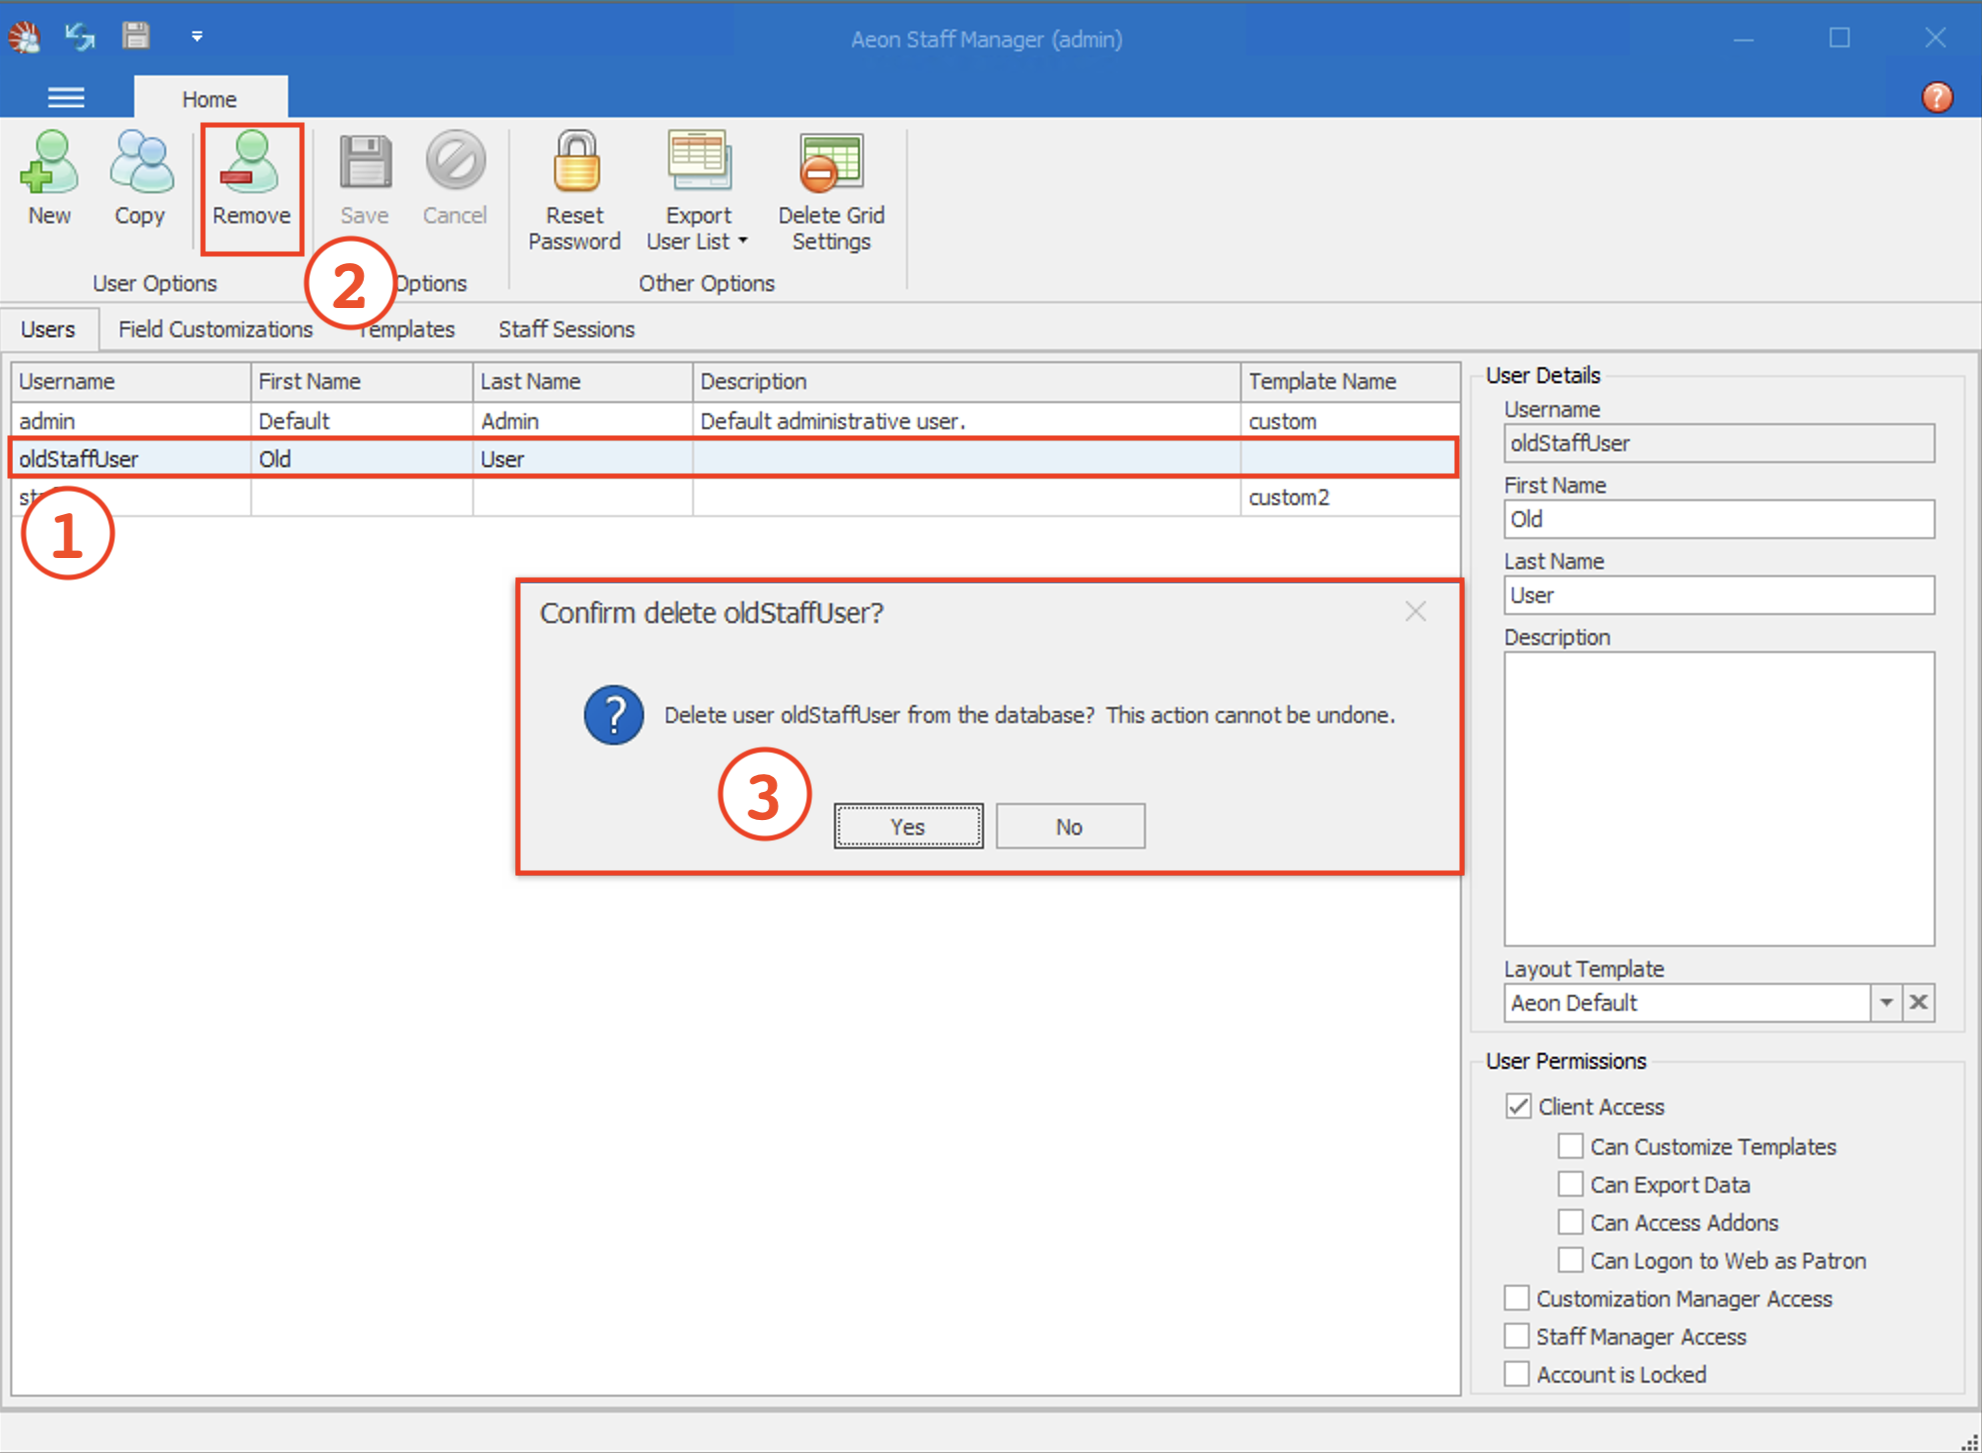The width and height of the screenshot is (1982, 1453).
Task: Click No to cancel deleting oldStaffUser
Action: pyautogui.click(x=1069, y=826)
